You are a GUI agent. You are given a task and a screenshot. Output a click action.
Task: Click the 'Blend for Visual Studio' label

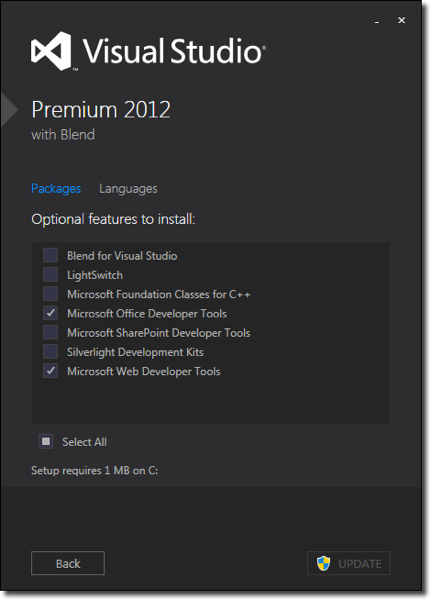pyautogui.click(x=122, y=256)
